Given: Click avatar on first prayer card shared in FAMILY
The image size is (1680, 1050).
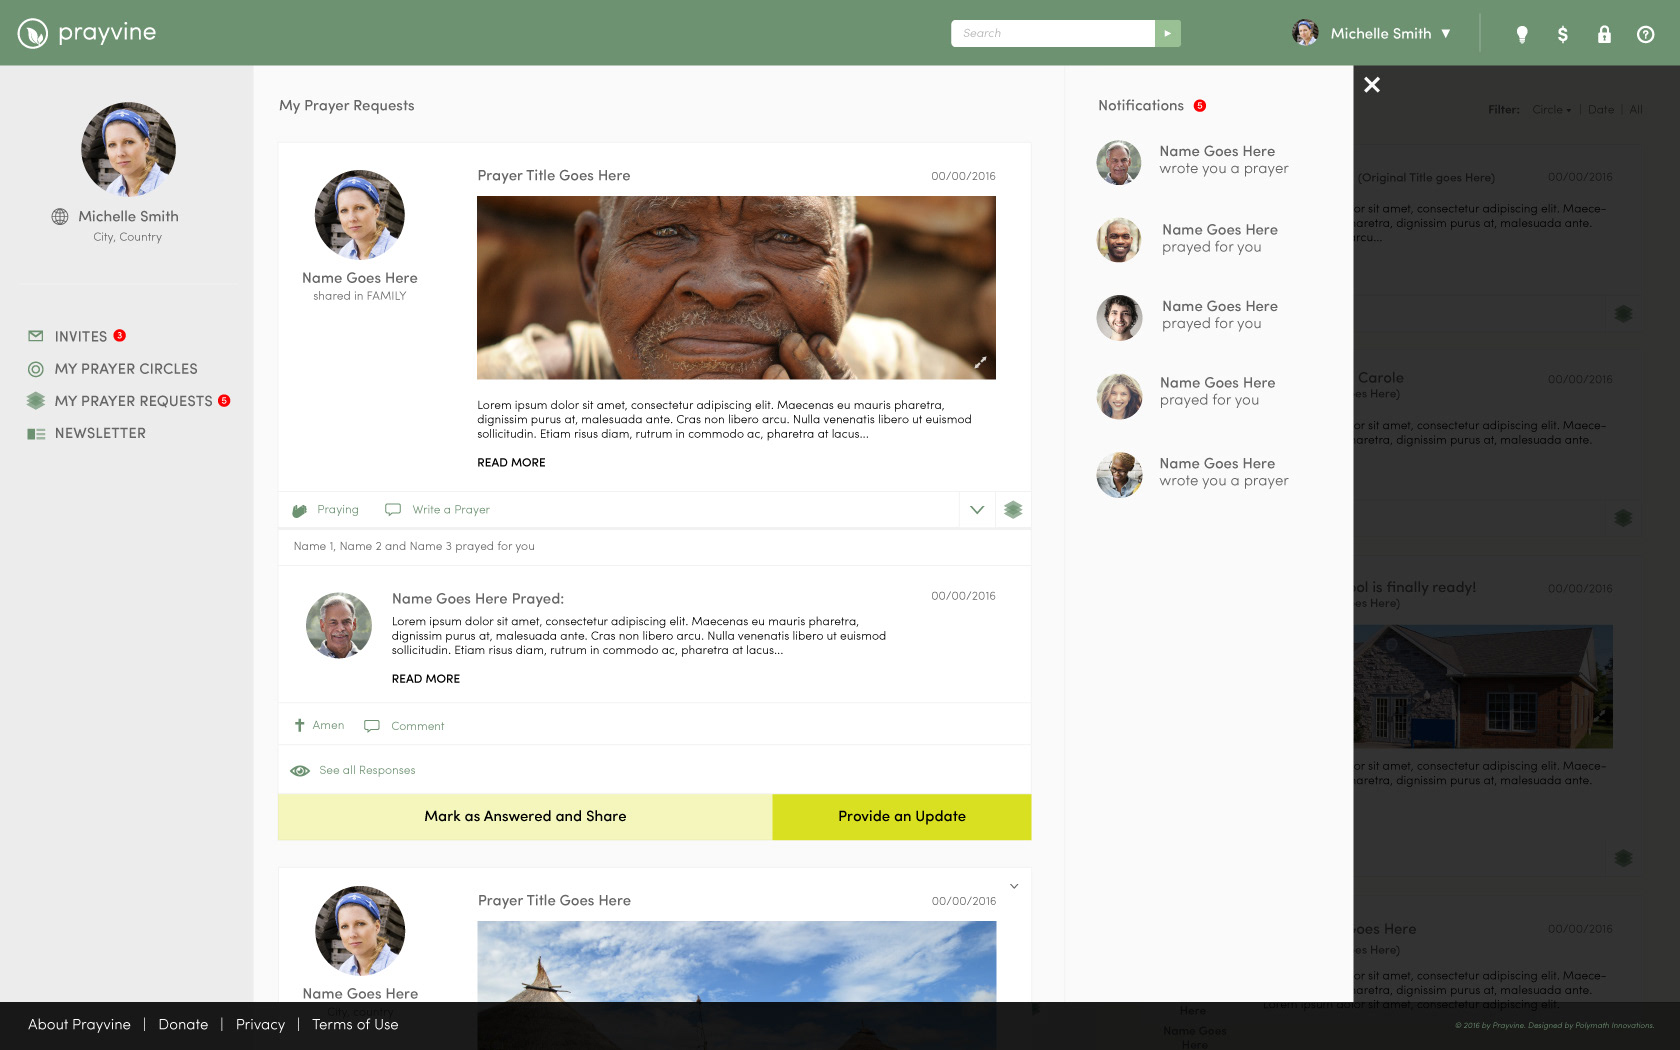Looking at the screenshot, I should pos(360,215).
